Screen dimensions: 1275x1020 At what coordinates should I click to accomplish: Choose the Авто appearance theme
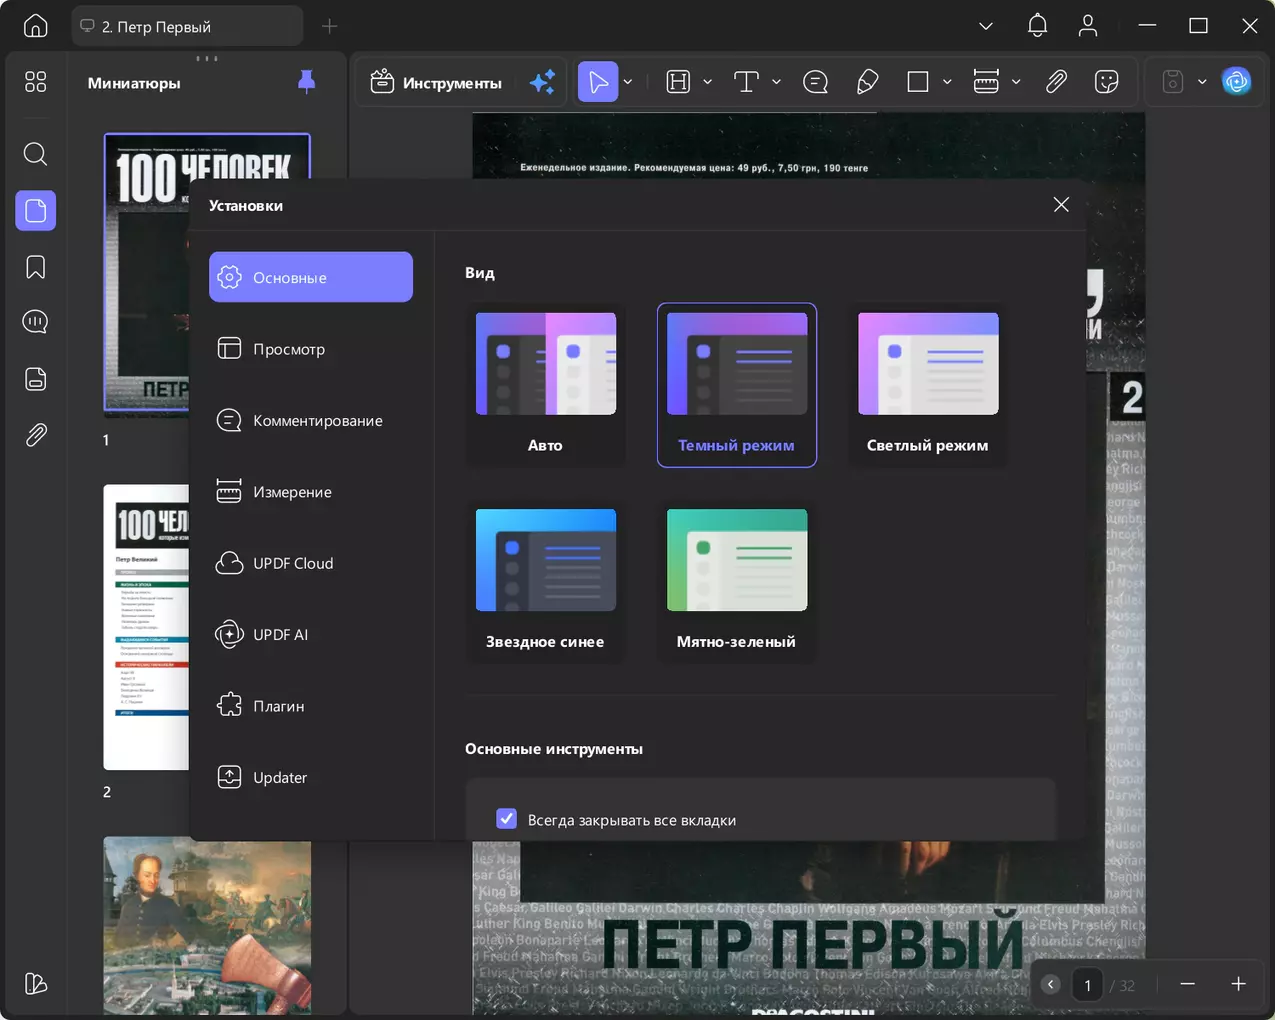coord(546,385)
